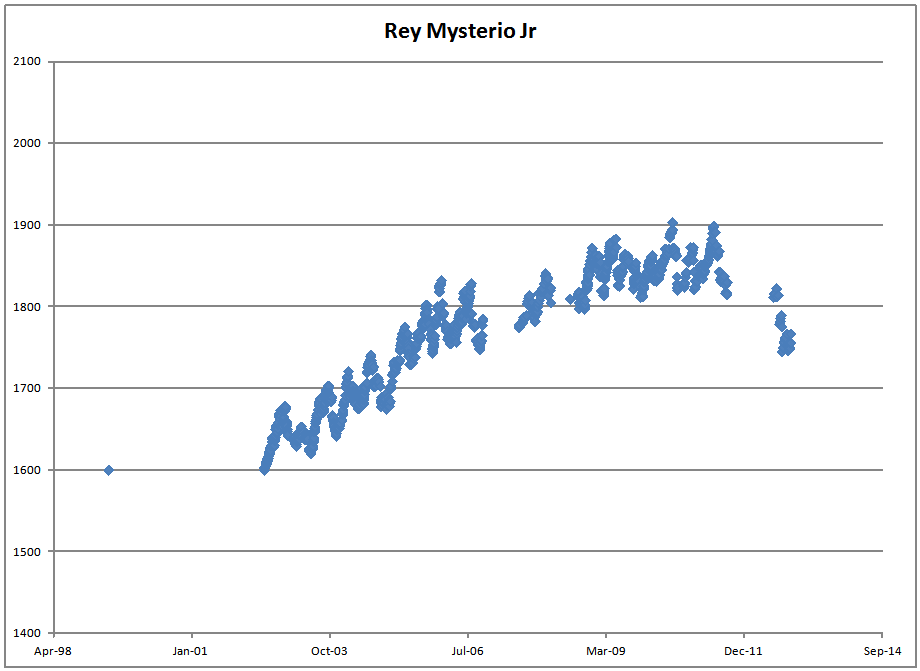
Task: Click the 1600 value on the y-axis
Action: (27, 470)
